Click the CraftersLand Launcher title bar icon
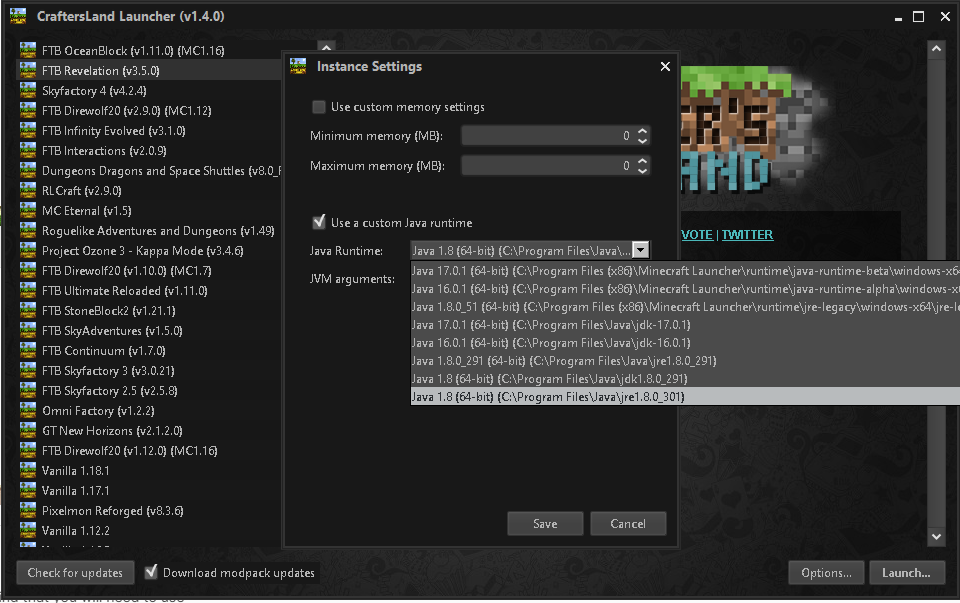The height and width of the screenshot is (603, 960). coord(17,16)
